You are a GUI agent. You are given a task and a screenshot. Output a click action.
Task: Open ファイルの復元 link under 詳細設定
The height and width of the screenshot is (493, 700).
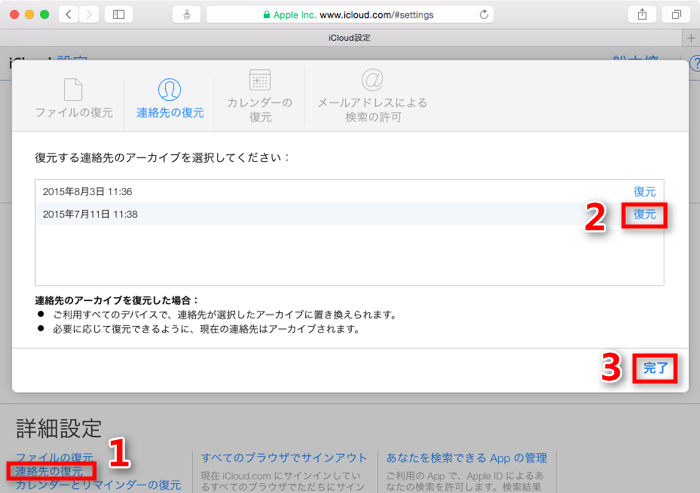(x=54, y=457)
